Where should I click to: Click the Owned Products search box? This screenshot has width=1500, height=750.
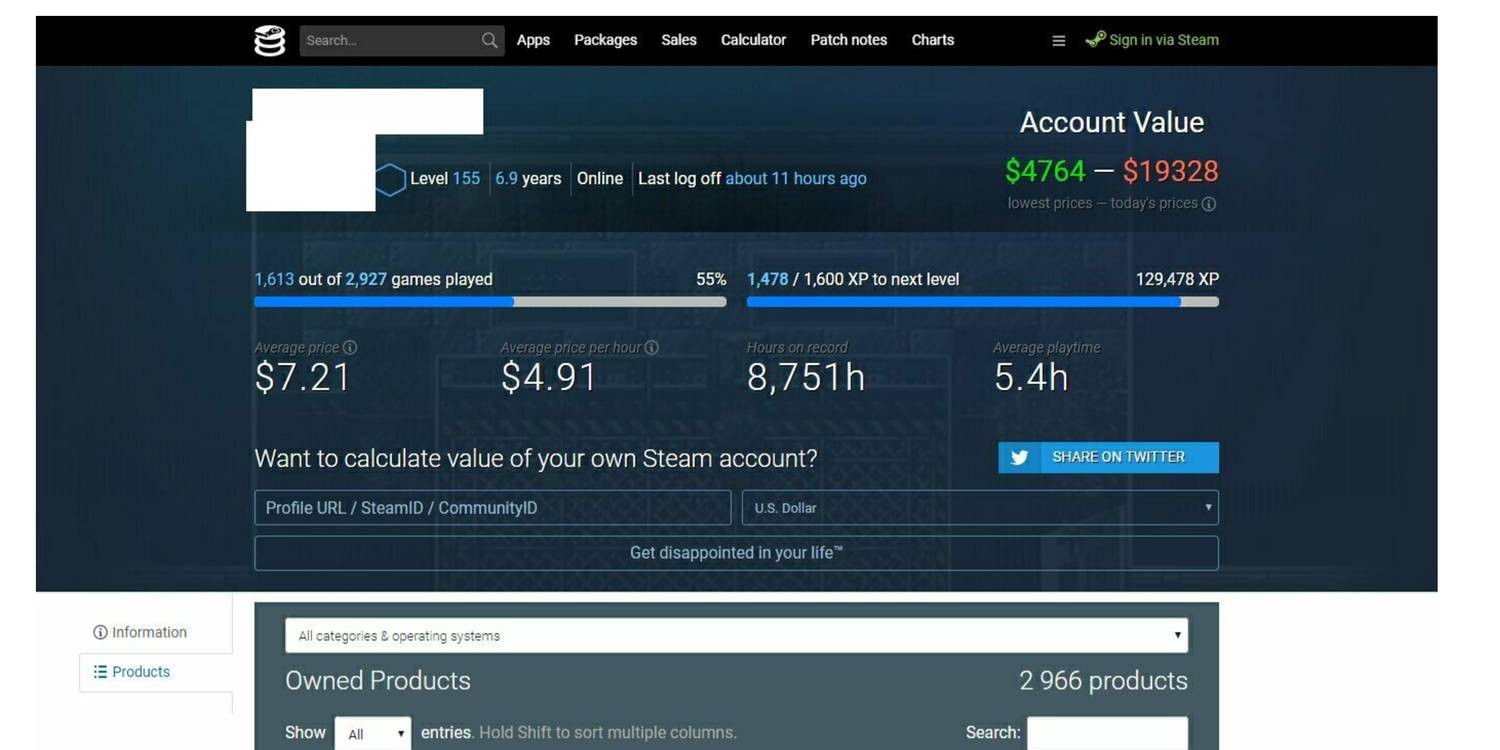click(1107, 733)
